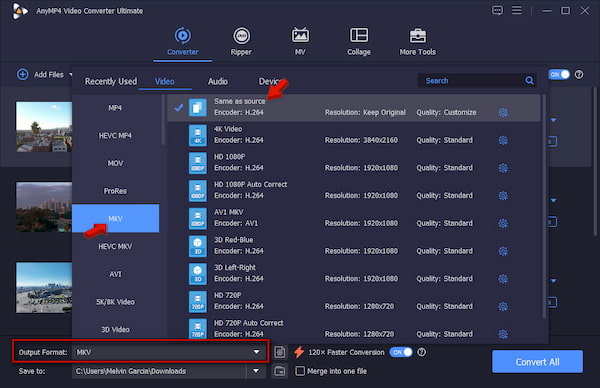The width and height of the screenshot is (600, 388).
Task: Click the search magnifier icon
Action: (529, 80)
